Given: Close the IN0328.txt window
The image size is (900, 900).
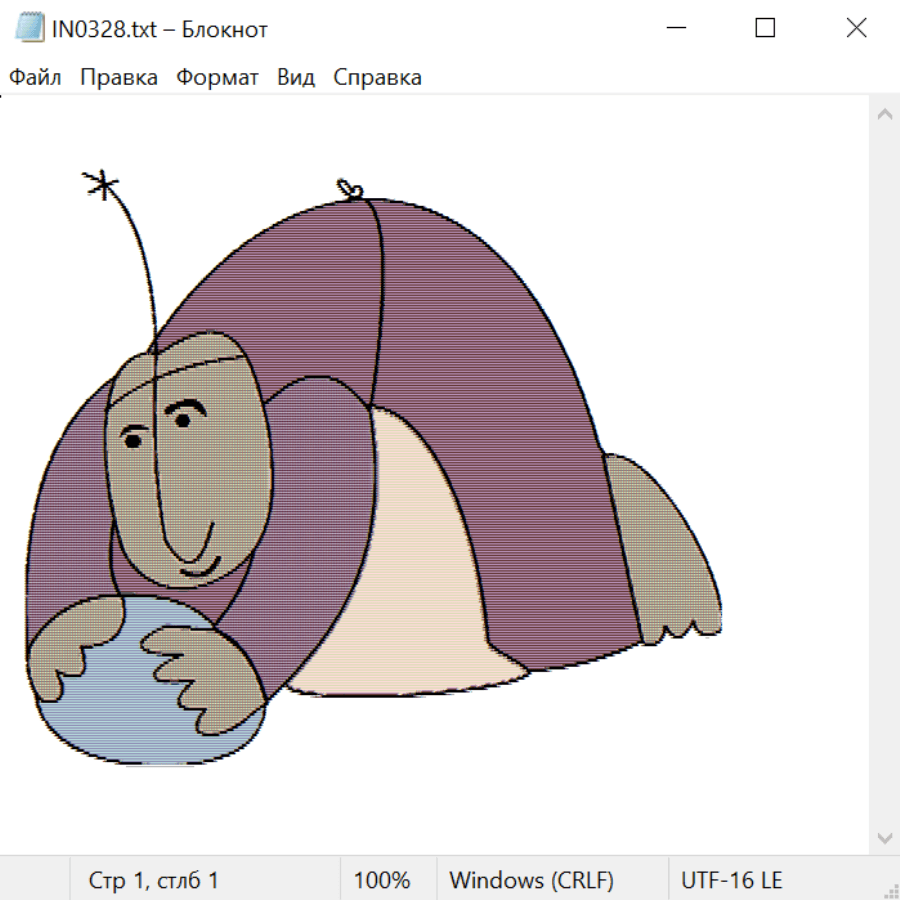Looking at the screenshot, I should pyautogui.click(x=856, y=29).
